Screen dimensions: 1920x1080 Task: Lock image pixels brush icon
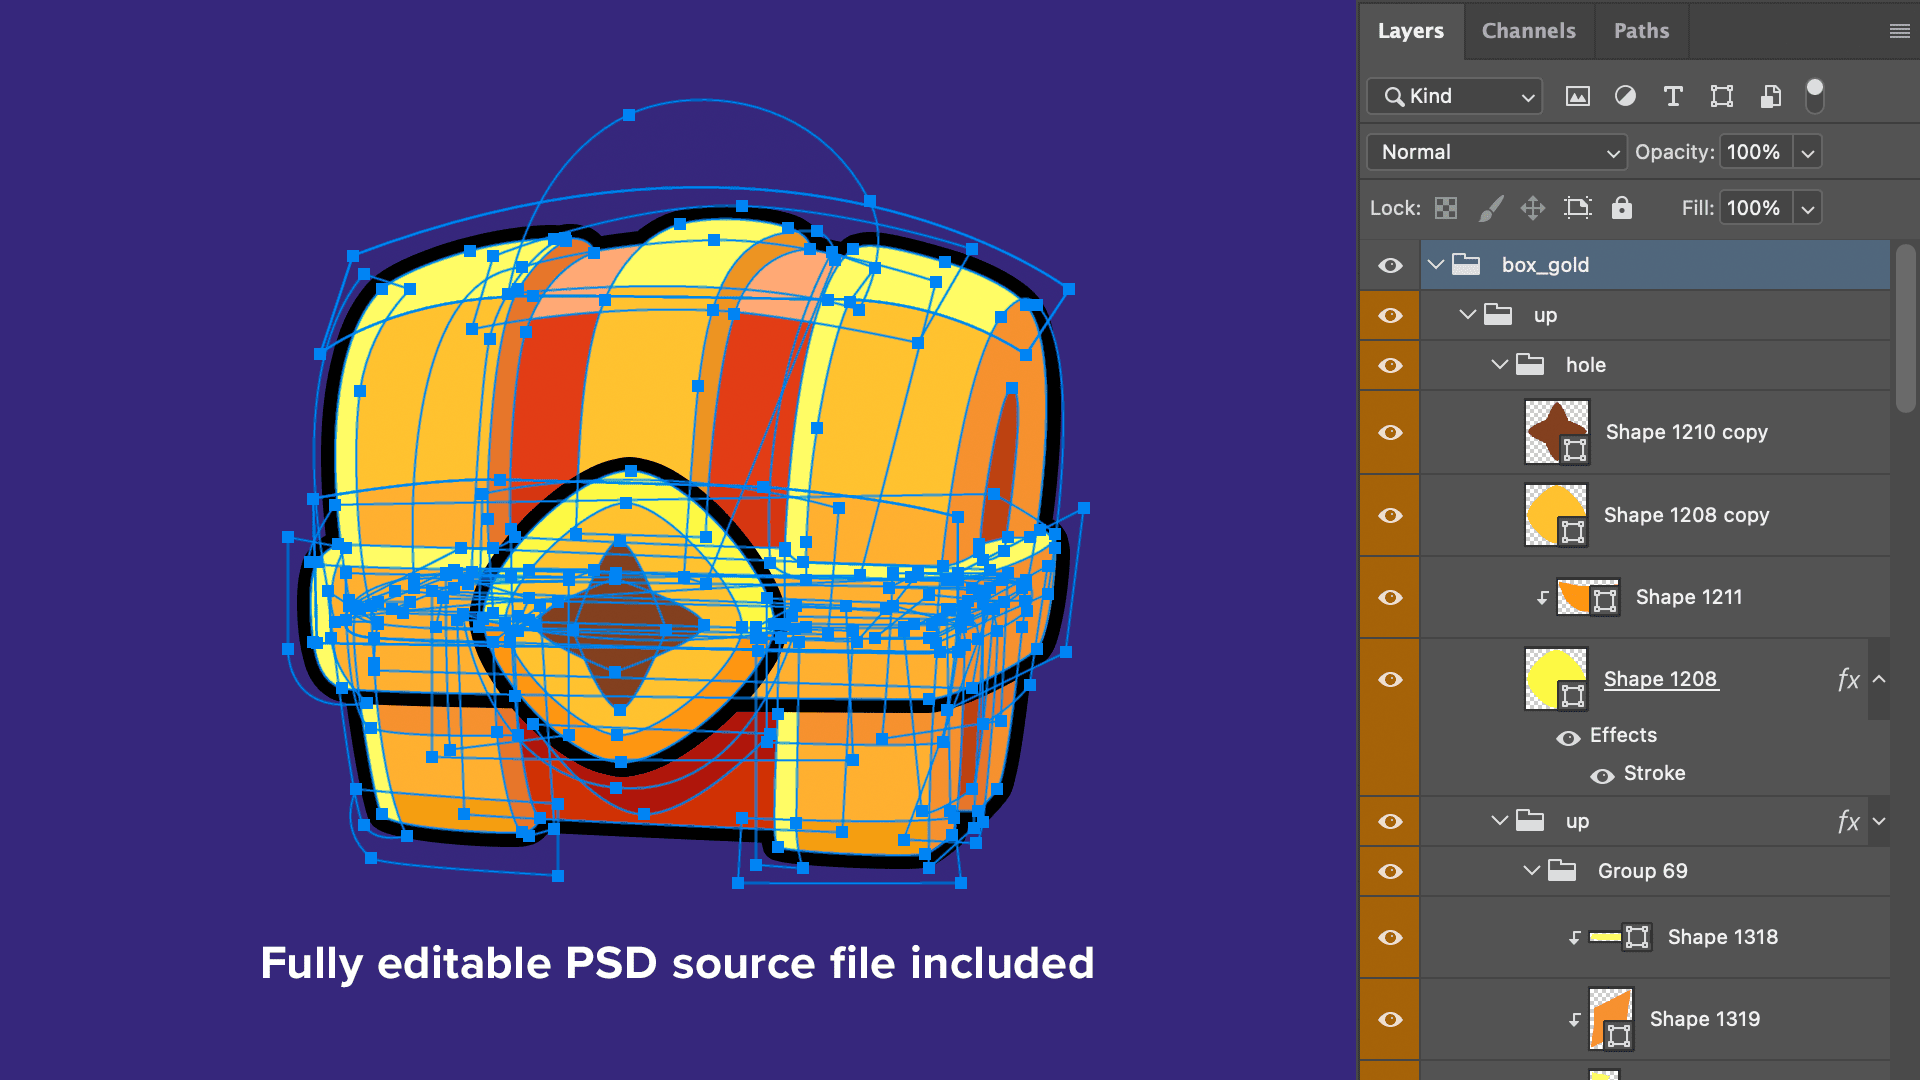coord(1490,208)
